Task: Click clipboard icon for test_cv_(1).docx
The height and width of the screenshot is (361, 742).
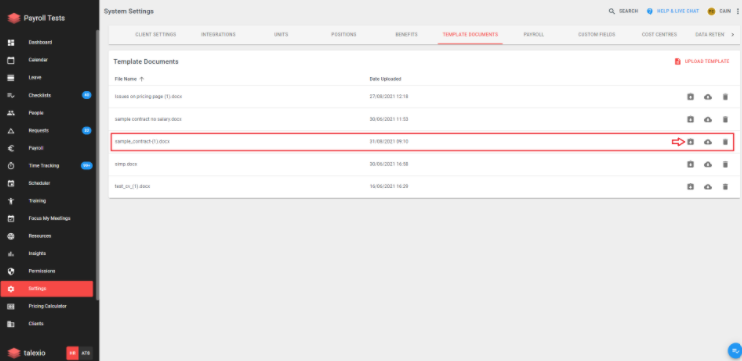Action: coord(690,187)
